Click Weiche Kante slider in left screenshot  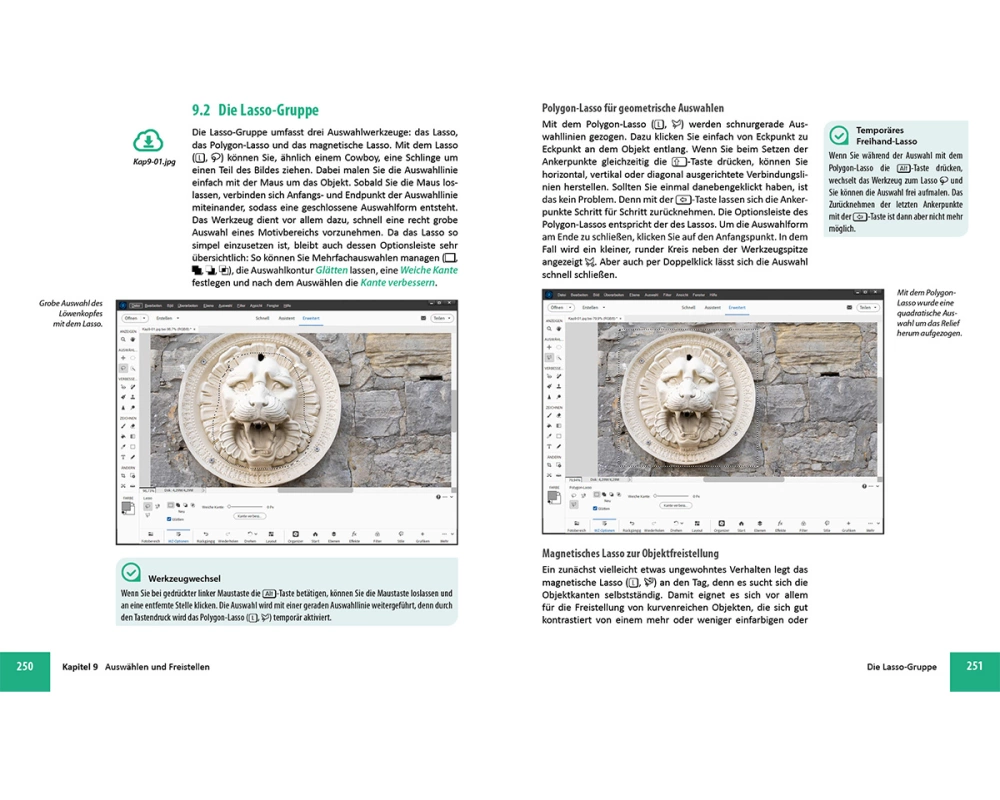[247, 507]
